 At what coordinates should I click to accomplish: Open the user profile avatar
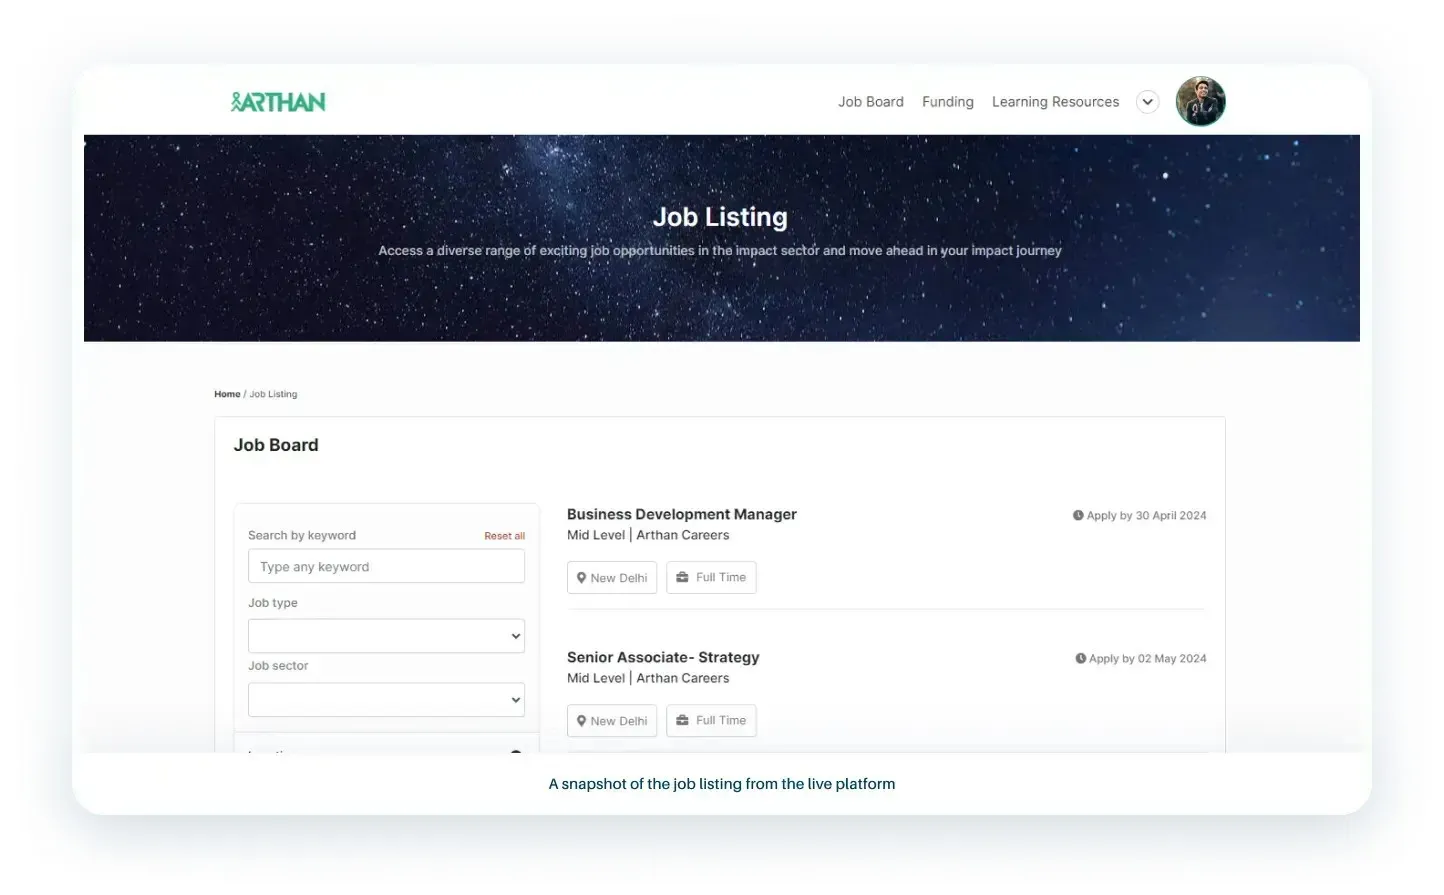(1200, 102)
